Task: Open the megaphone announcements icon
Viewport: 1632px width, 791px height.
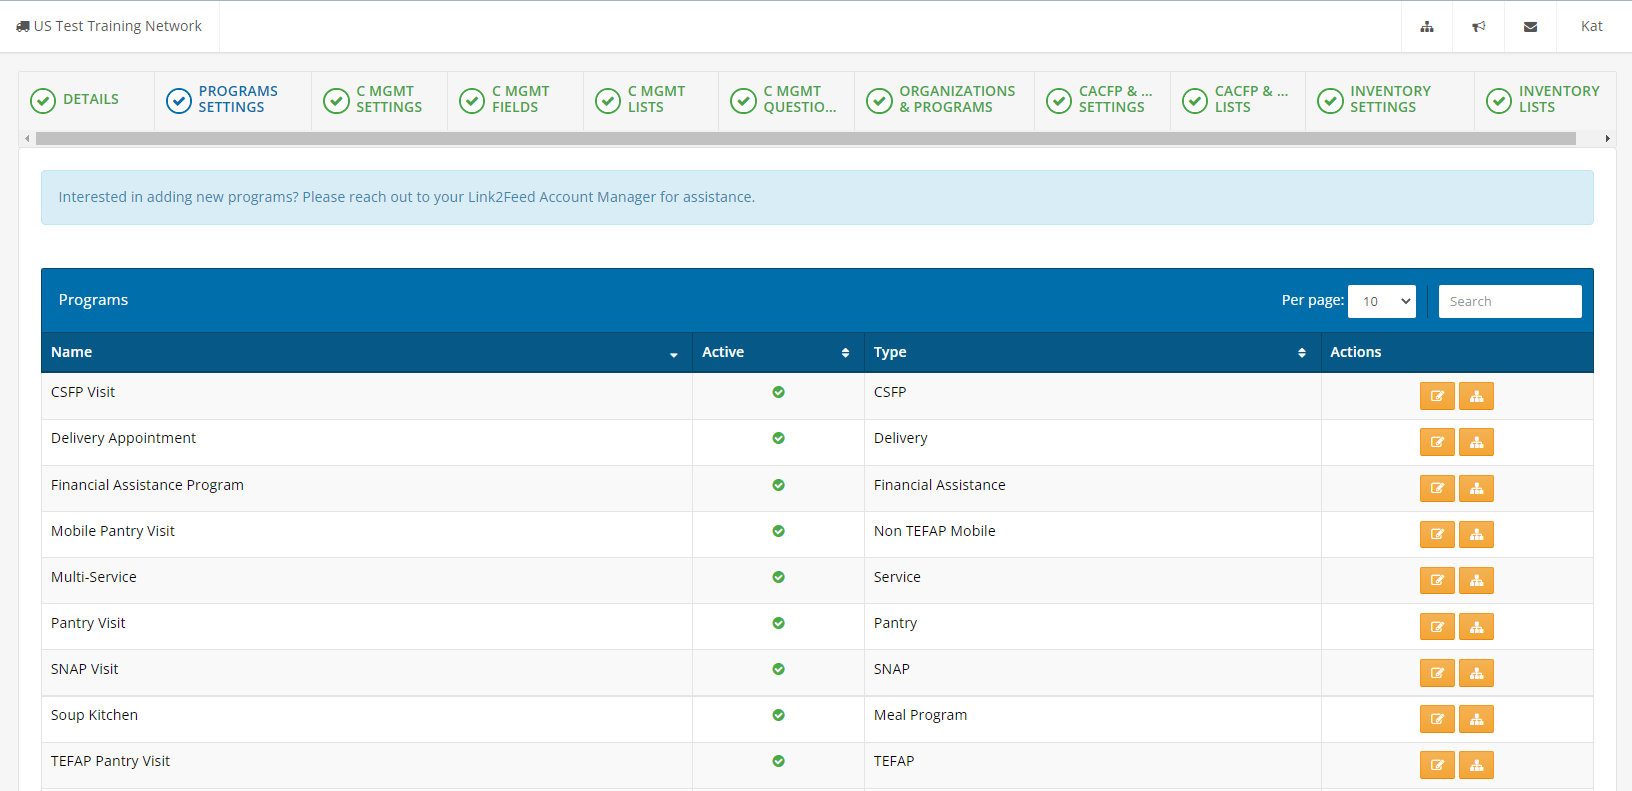Action: (1478, 27)
